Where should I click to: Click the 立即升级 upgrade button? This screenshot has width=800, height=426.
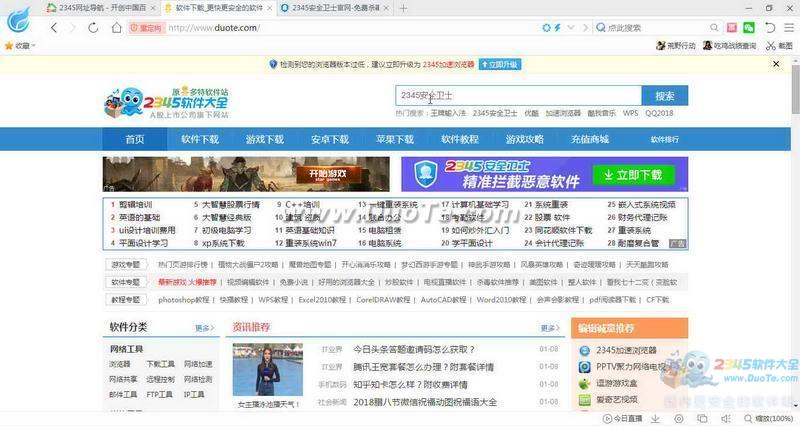(x=500, y=64)
